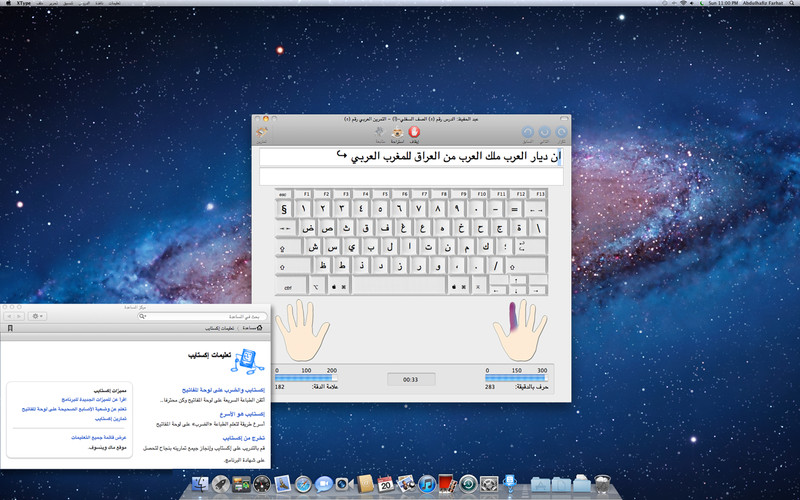This screenshot has height=500, width=800.
Task: Open Dashboard from the Dock
Action: coord(262,484)
